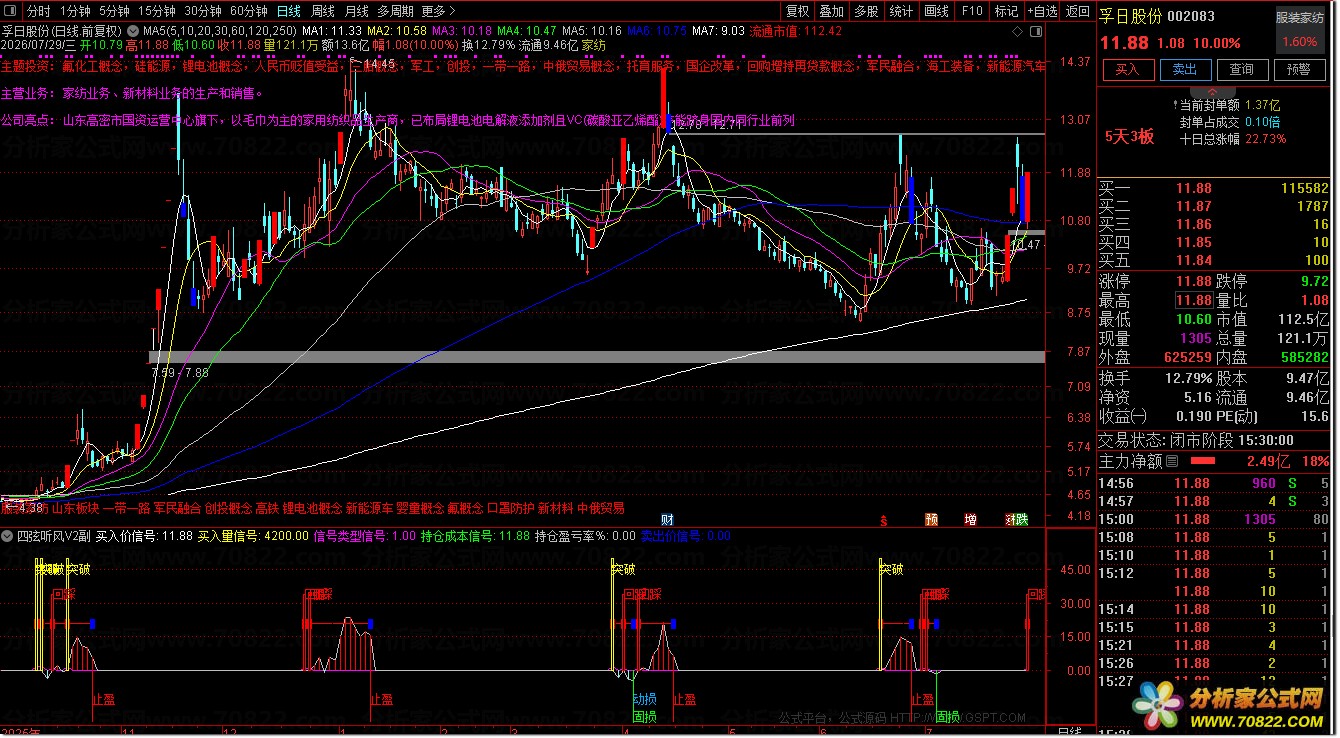Click the 买五 order row
Viewport: 1340px width, 738px height.
point(1215,260)
